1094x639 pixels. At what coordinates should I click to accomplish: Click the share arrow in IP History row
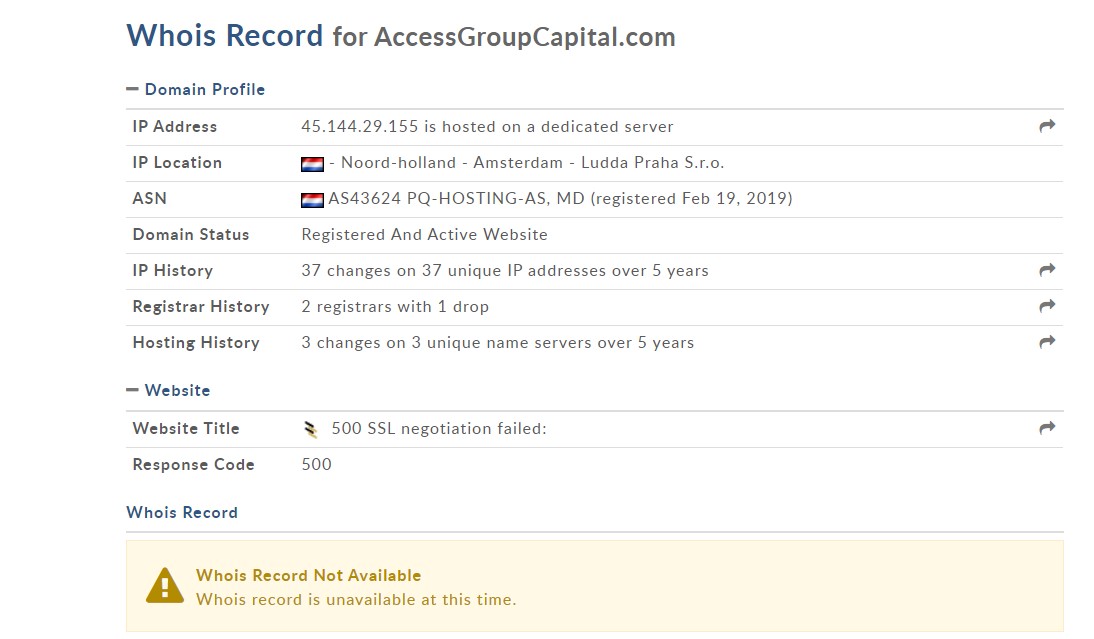1047,270
